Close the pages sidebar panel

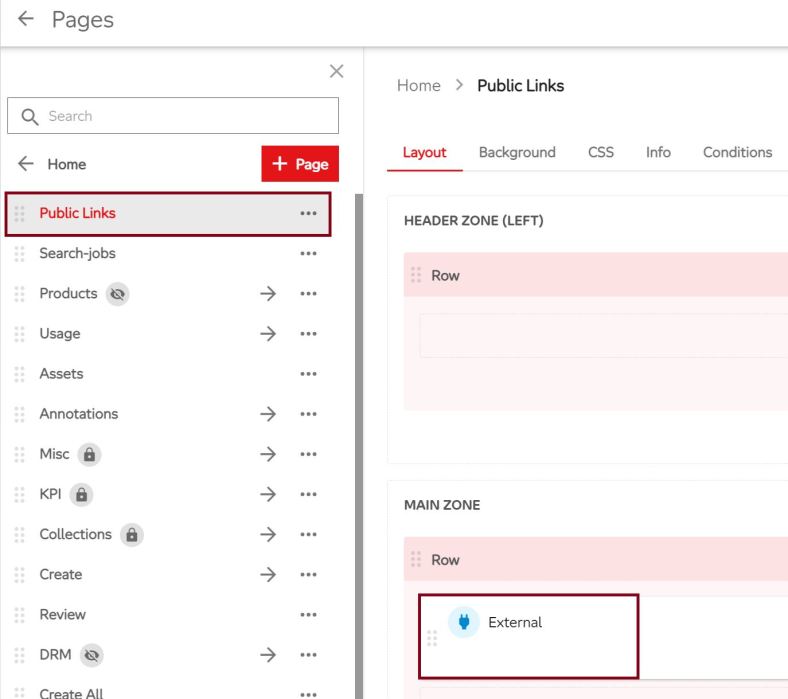(336, 71)
